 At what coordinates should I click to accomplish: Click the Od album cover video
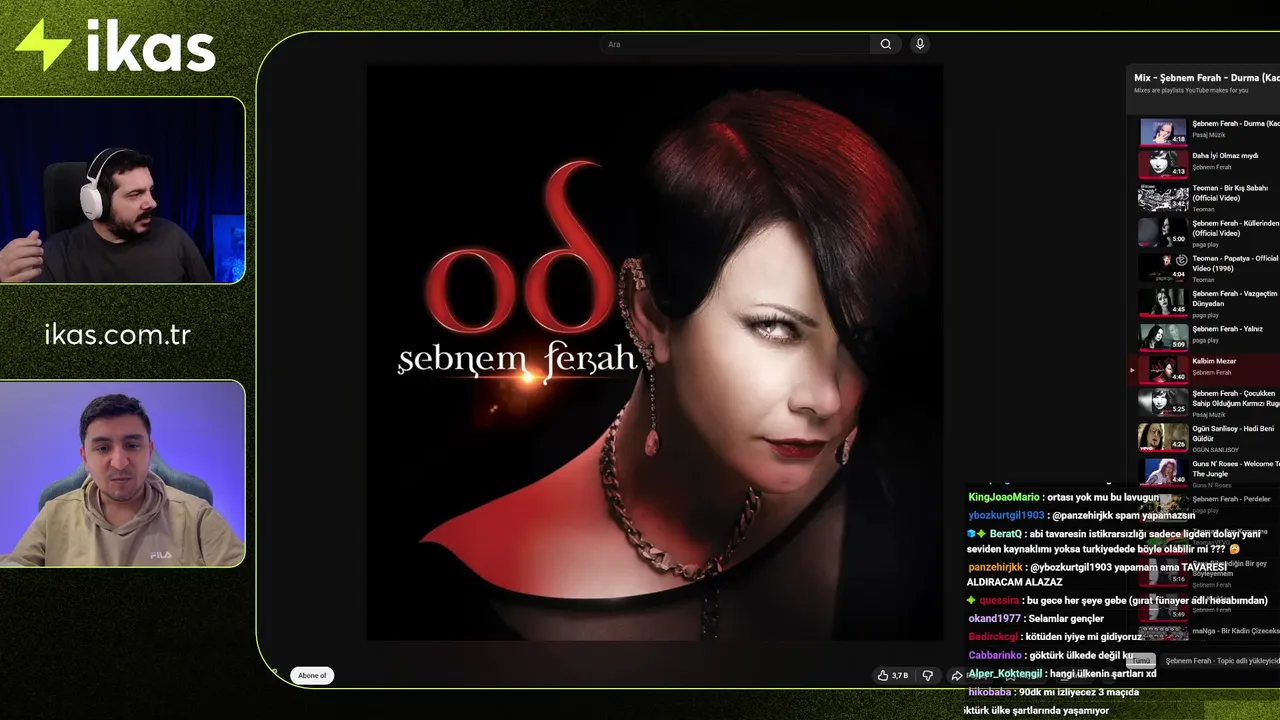click(654, 352)
